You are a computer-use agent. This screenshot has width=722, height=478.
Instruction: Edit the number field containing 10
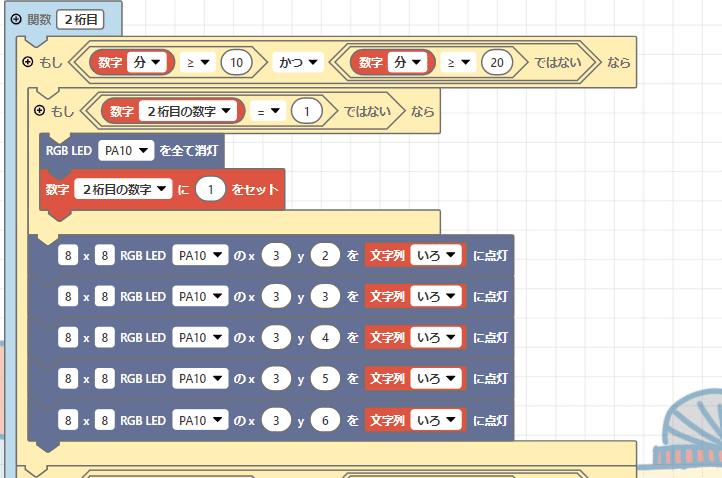(x=236, y=62)
